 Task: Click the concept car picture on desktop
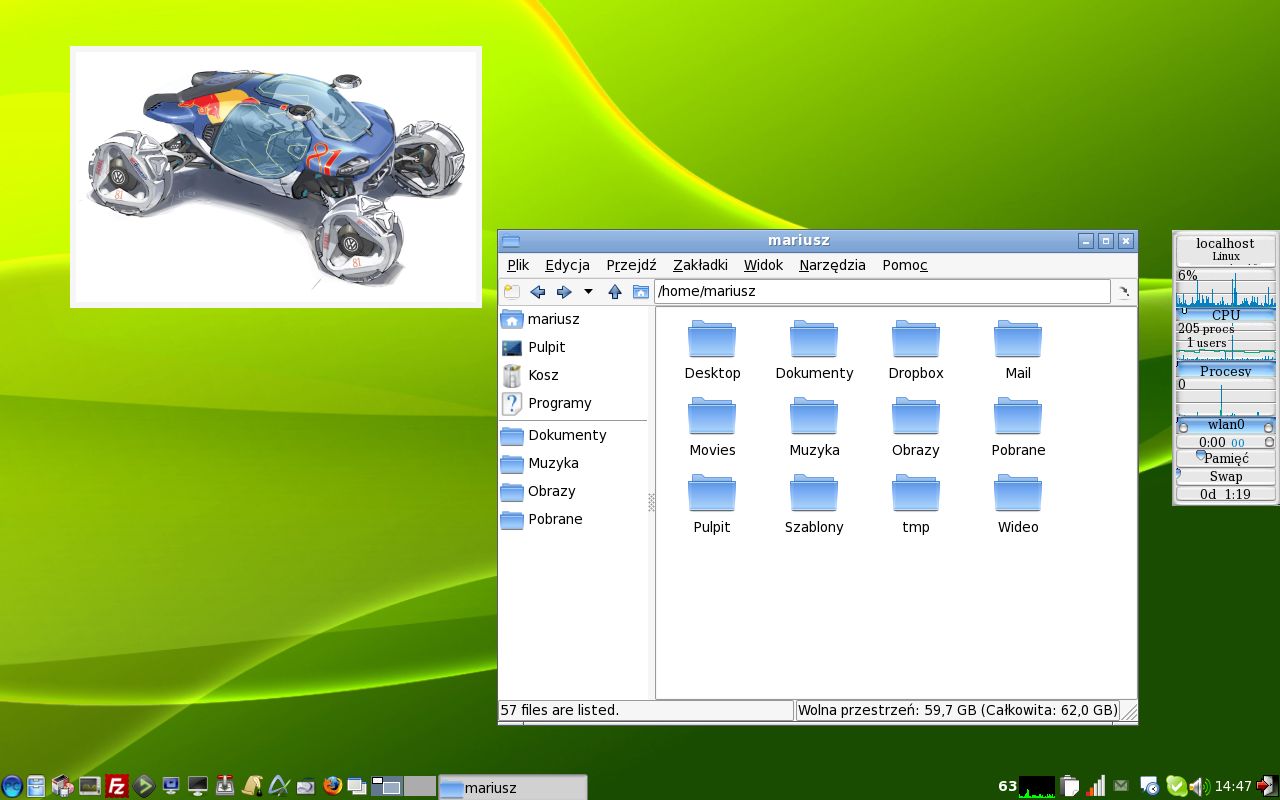coord(276,177)
